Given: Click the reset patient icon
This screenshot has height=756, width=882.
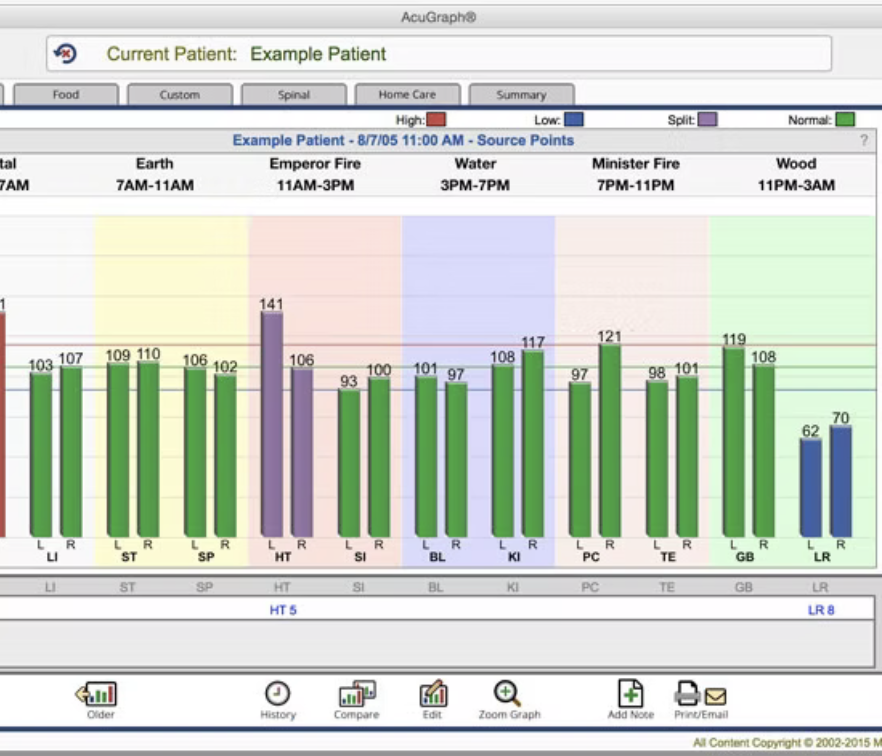Looking at the screenshot, I should (66, 54).
